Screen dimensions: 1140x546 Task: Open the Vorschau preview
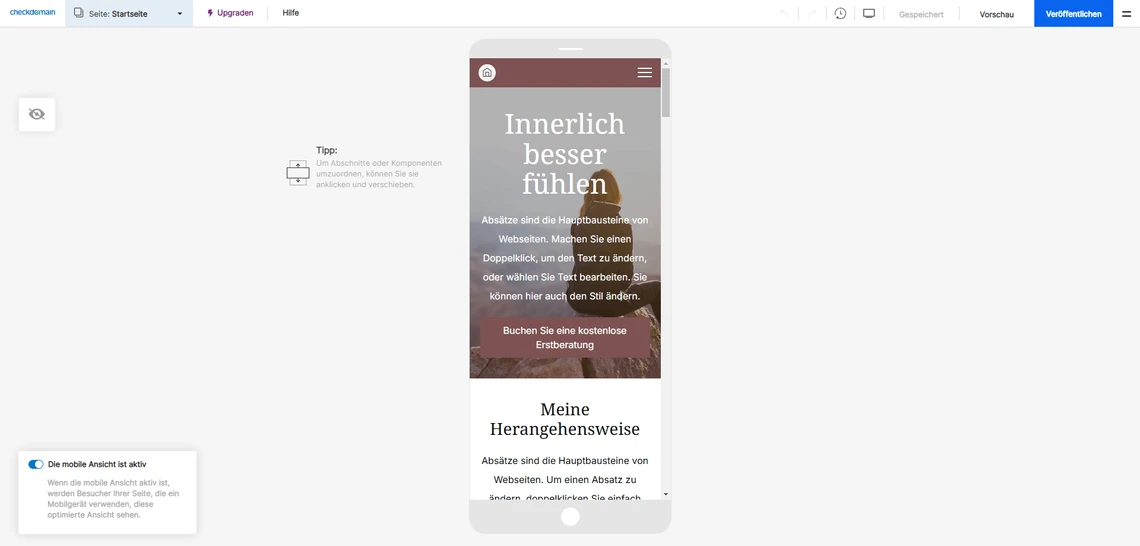tap(997, 14)
